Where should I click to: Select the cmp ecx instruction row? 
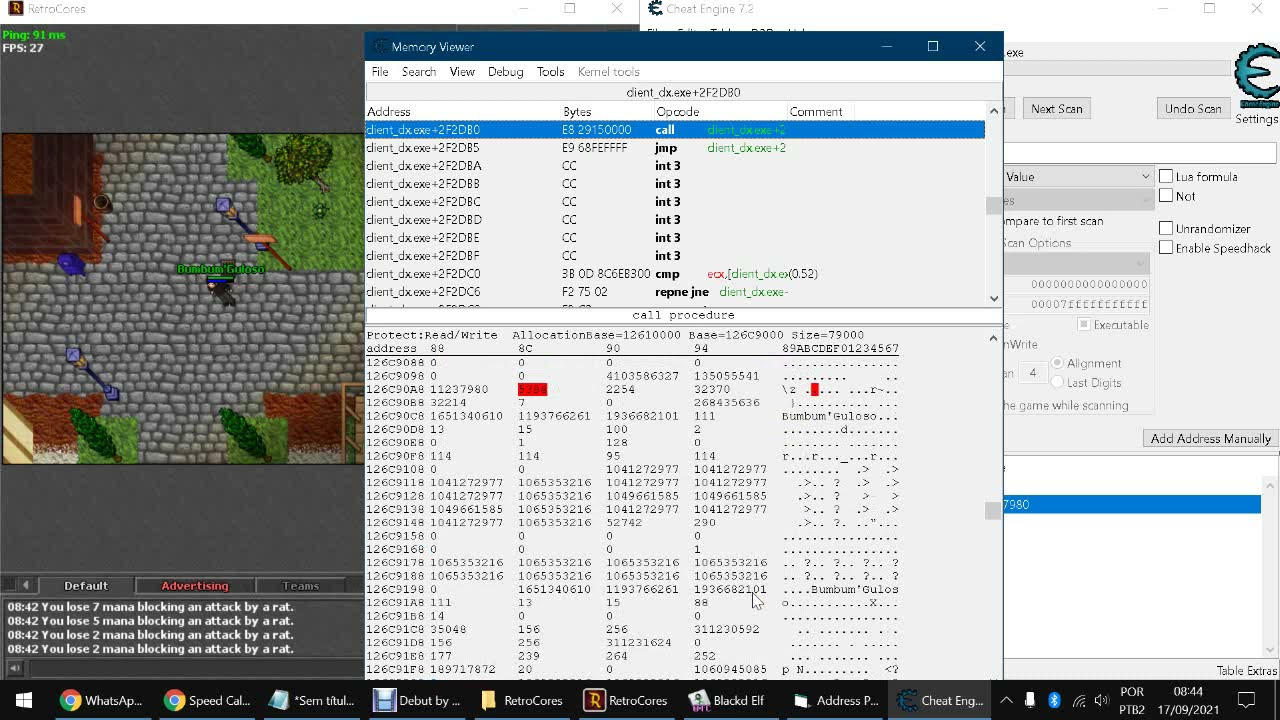coord(675,274)
